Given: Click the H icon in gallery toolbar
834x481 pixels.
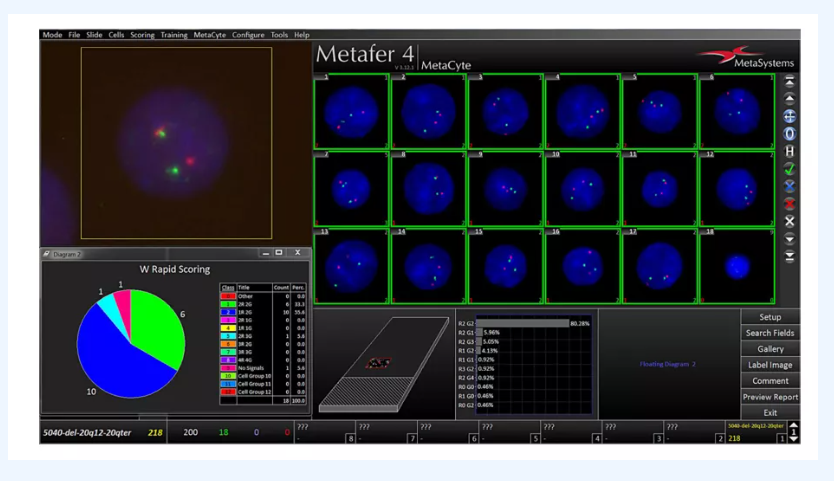Looking at the screenshot, I should point(789,152).
